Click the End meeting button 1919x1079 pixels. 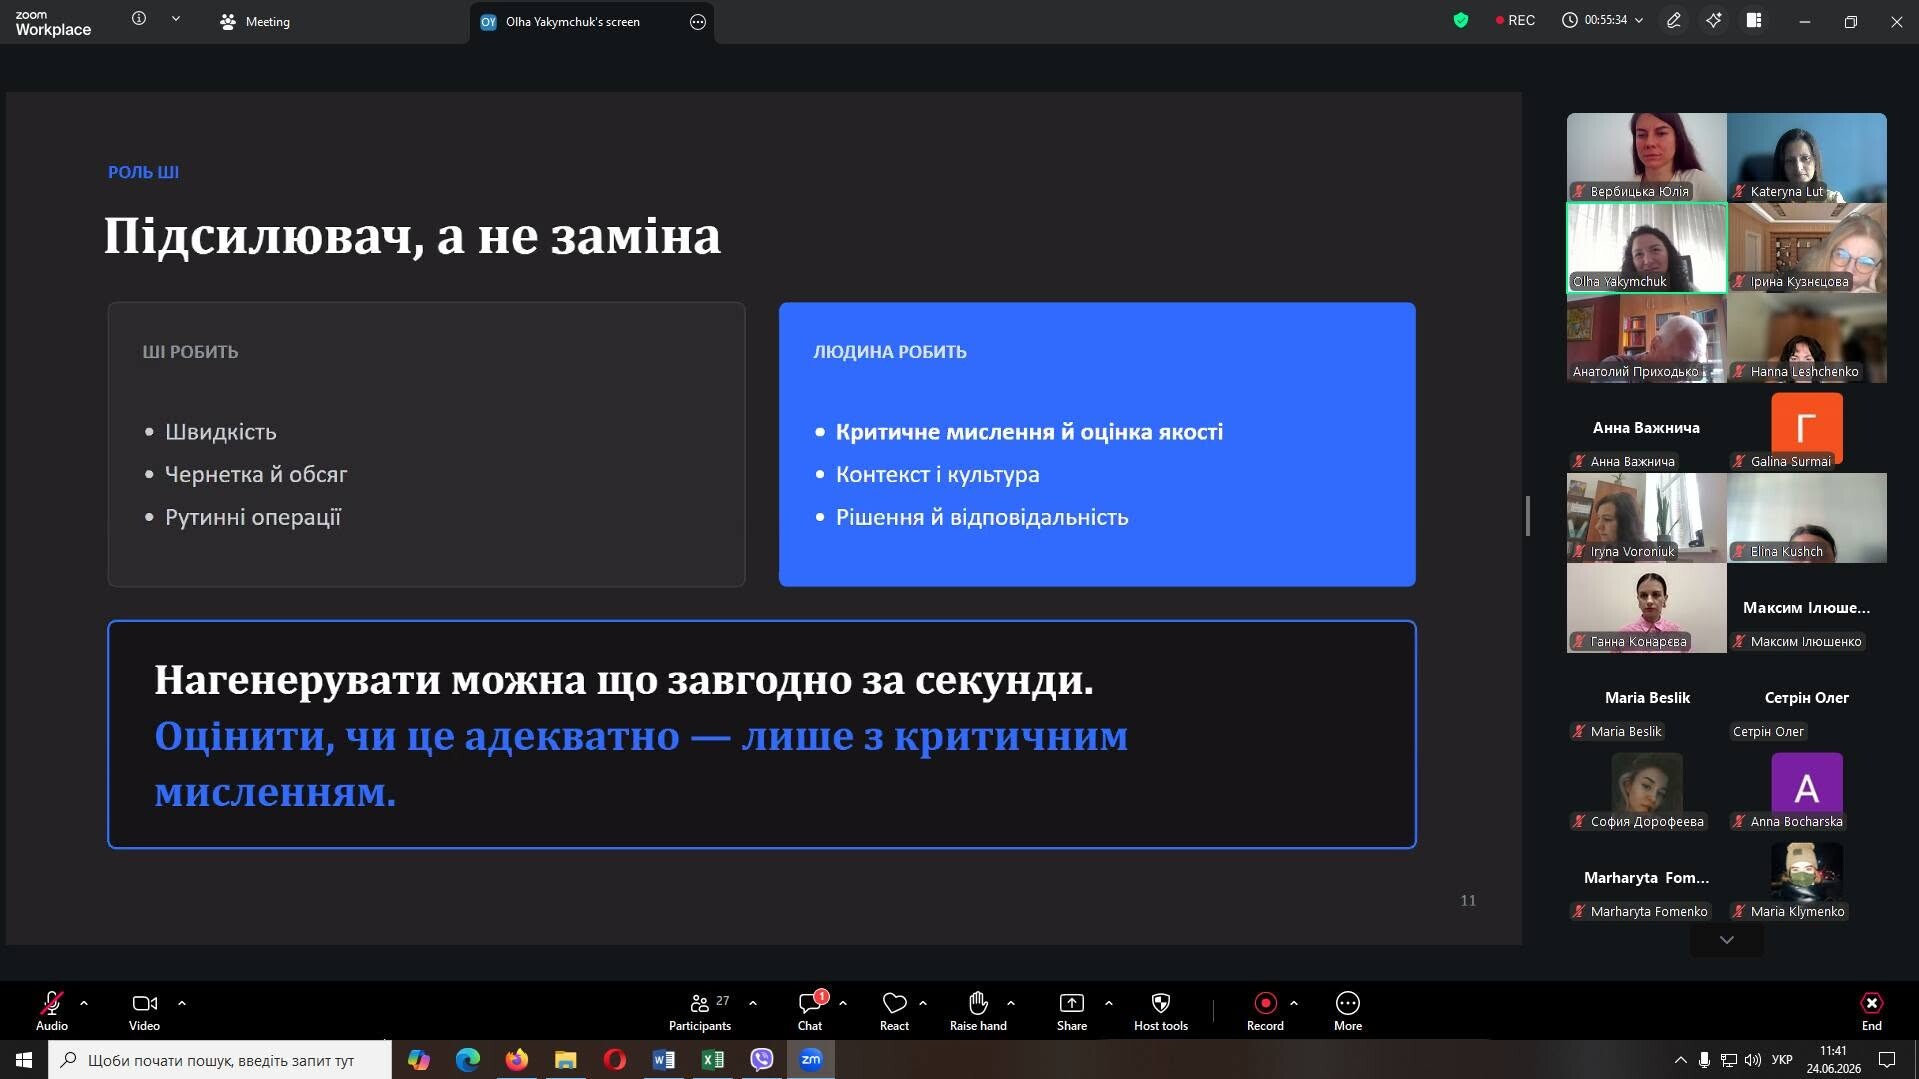tap(1872, 1010)
